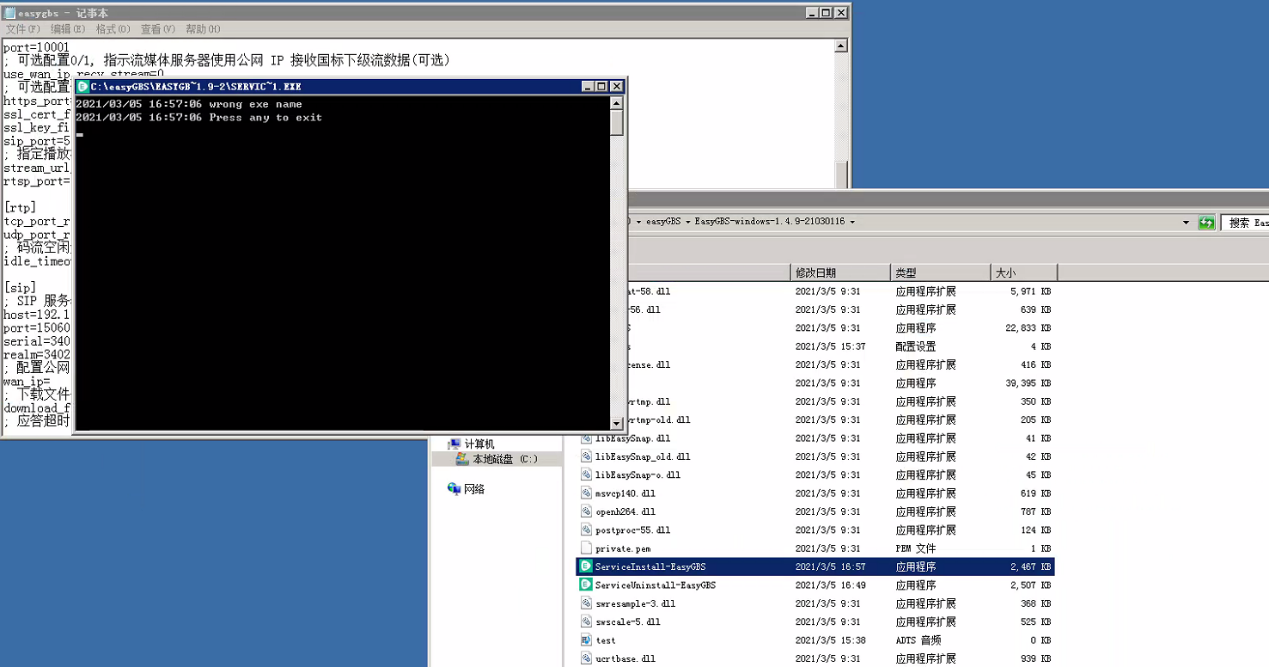Click the ServiceInstall-EasyGBS file icon
The image size is (1269, 667).
pyautogui.click(x=586, y=566)
